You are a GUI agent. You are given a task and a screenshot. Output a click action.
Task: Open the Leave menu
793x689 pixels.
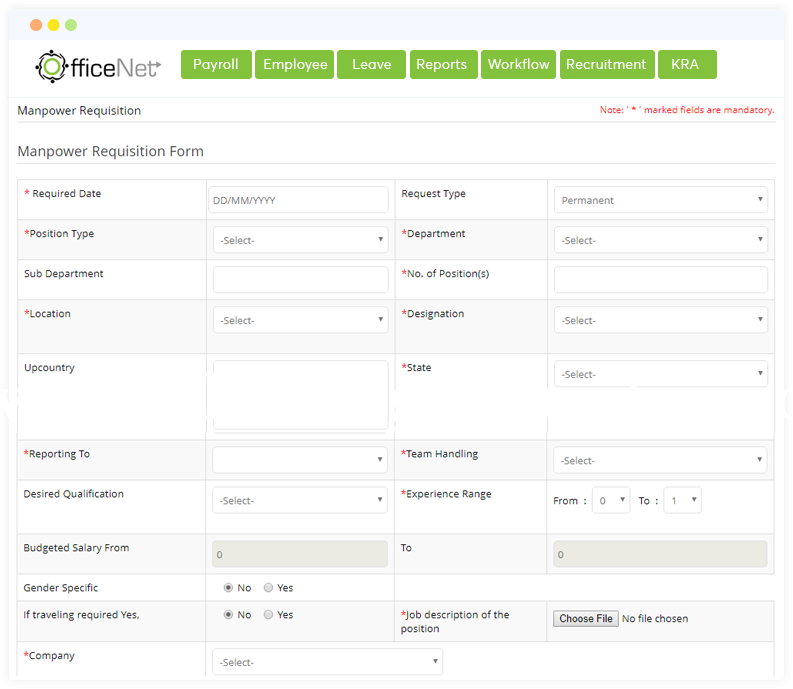point(372,64)
